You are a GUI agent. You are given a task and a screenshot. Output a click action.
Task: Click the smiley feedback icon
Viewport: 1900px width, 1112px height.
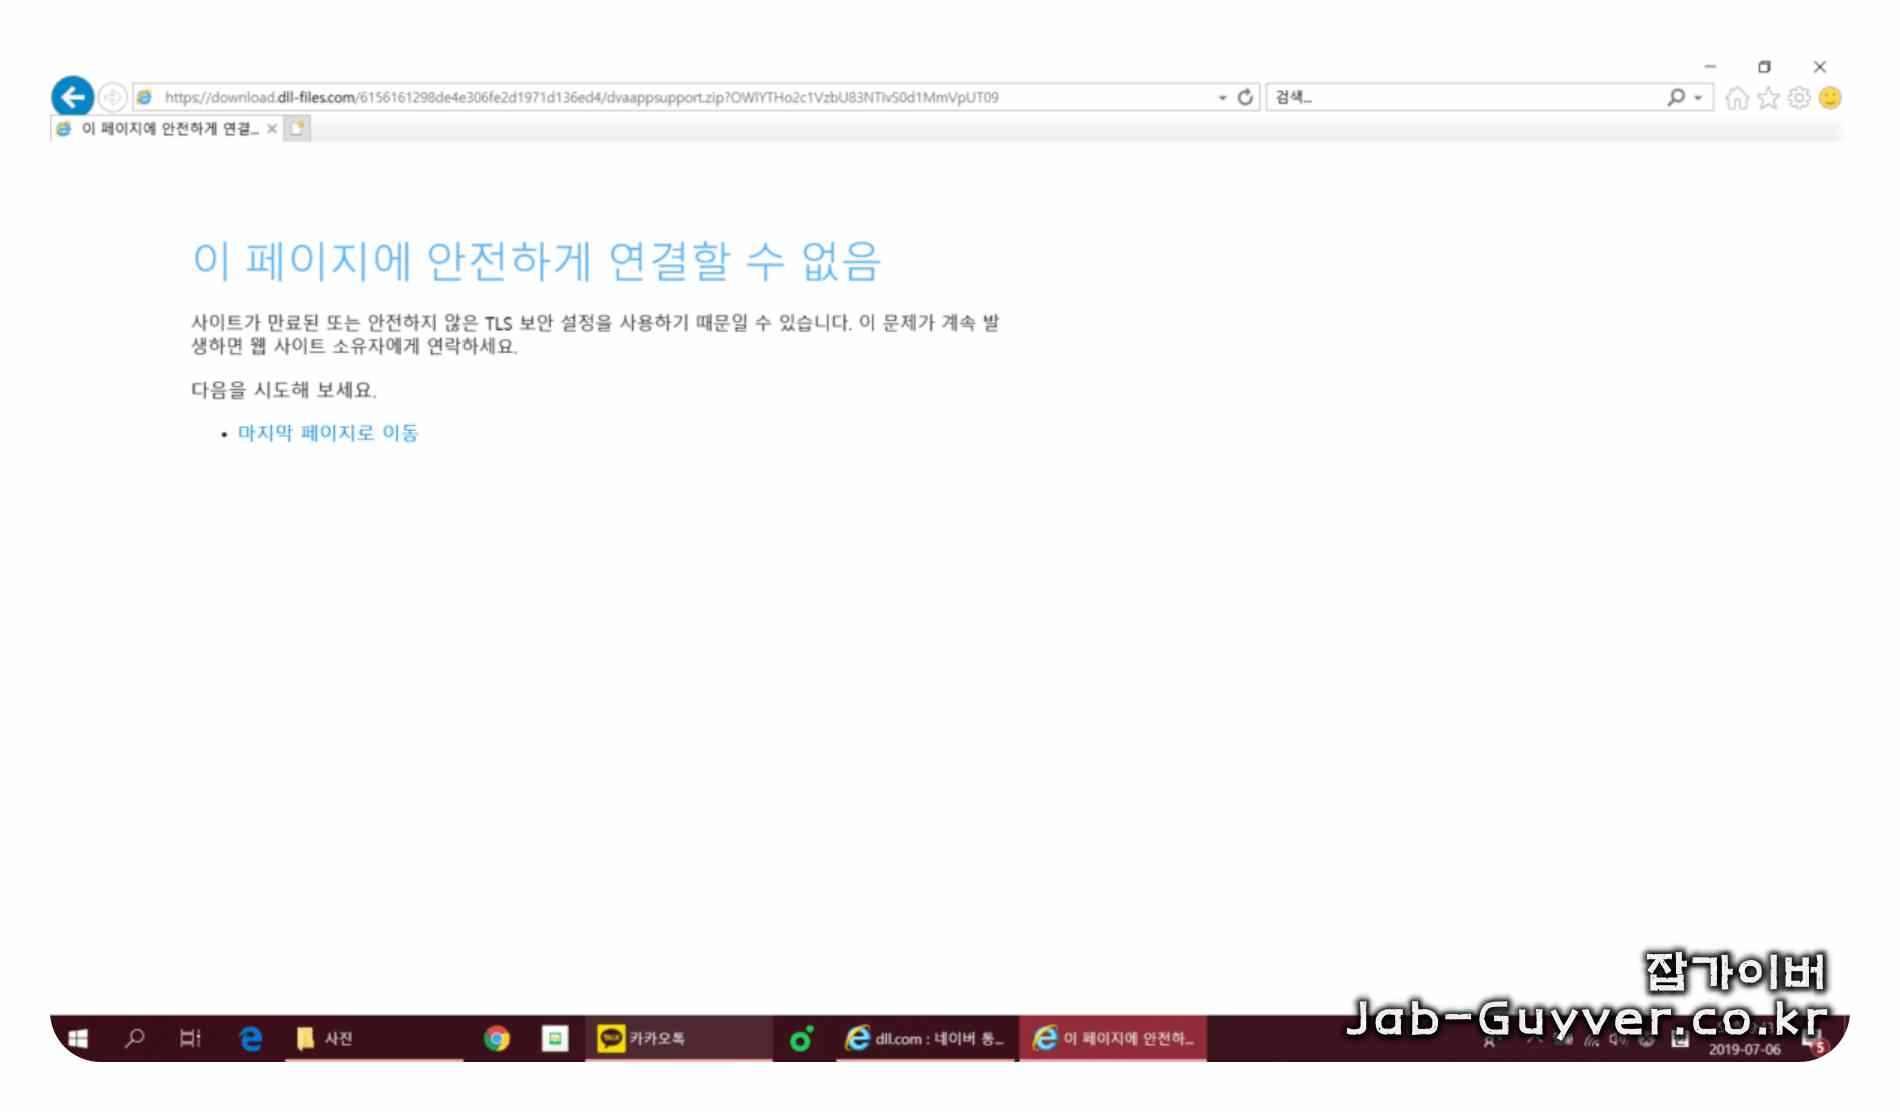(x=1830, y=97)
